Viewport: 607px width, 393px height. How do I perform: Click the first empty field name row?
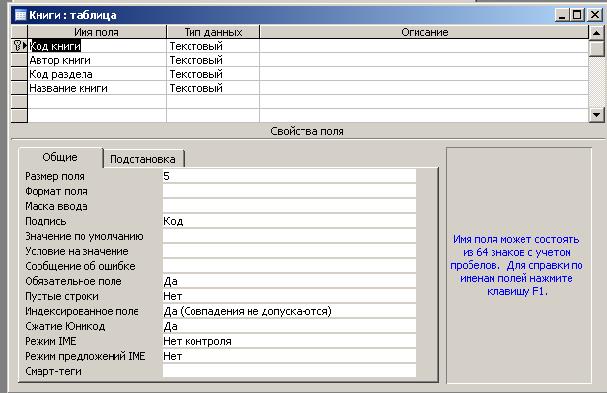pyautogui.click(x=97, y=102)
